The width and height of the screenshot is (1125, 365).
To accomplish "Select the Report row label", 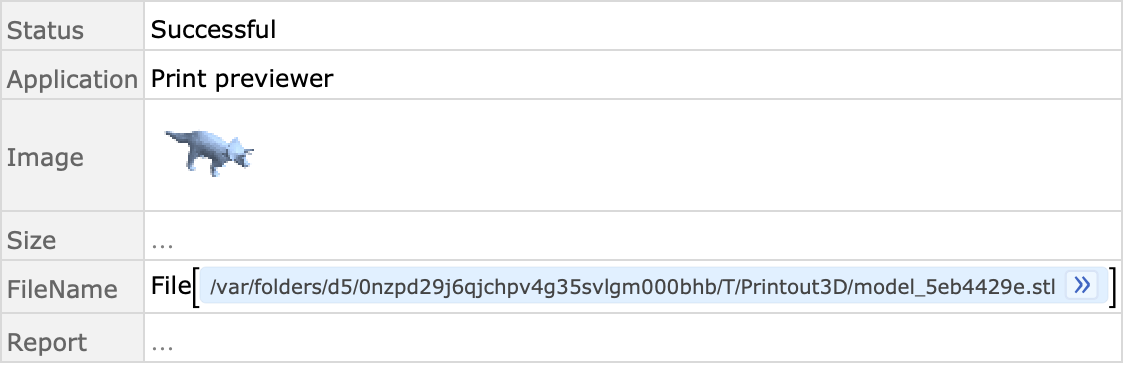I will coord(47,342).
